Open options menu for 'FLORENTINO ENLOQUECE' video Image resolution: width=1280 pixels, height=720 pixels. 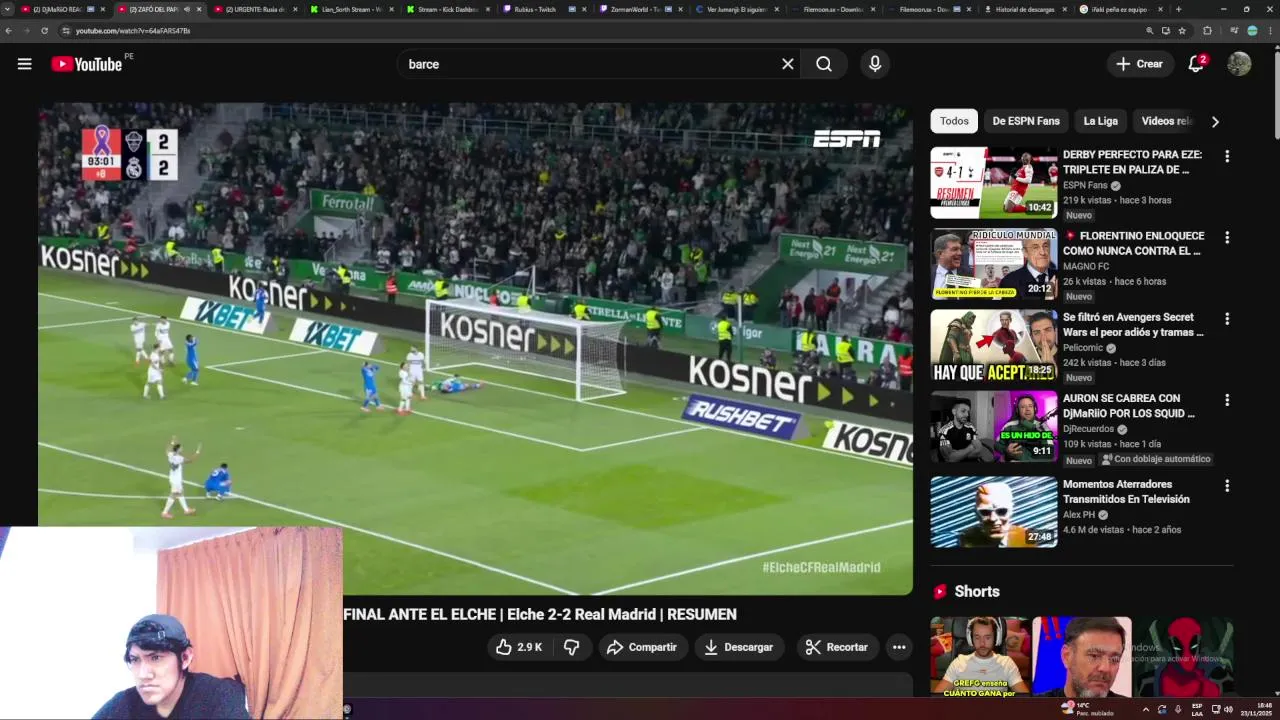[x=1227, y=238]
